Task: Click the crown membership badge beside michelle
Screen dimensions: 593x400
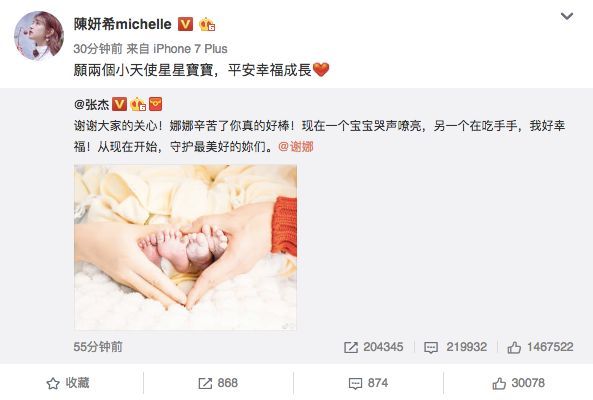Action: (x=207, y=24)
